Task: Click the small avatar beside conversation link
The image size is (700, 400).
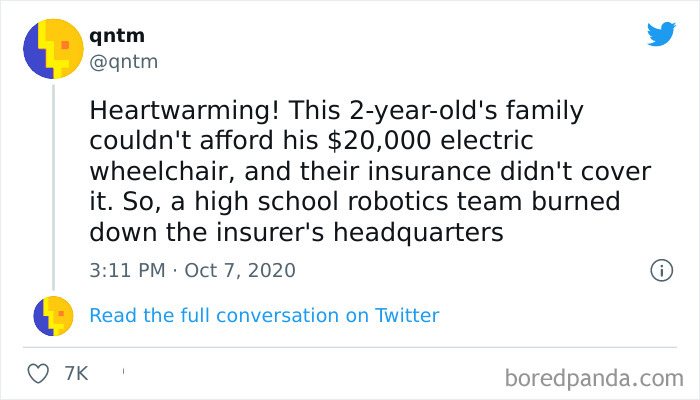Action: click(52, 315)
